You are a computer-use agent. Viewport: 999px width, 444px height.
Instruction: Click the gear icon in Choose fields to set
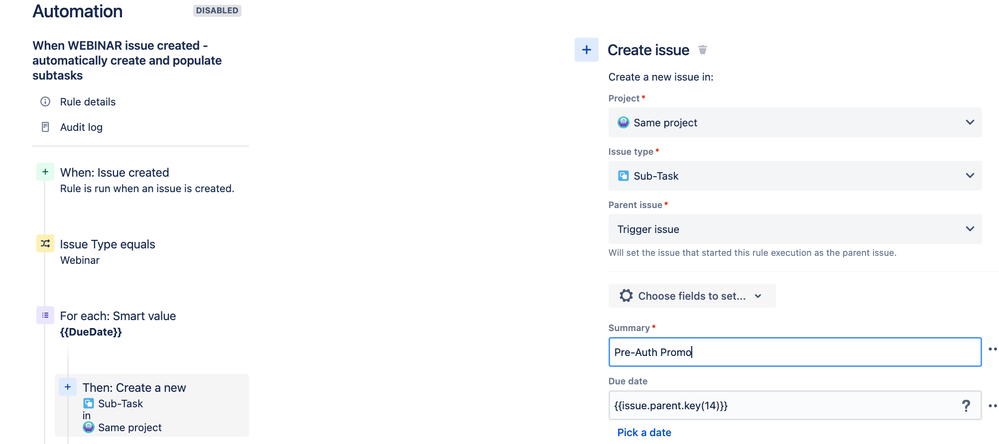[626, 296]
